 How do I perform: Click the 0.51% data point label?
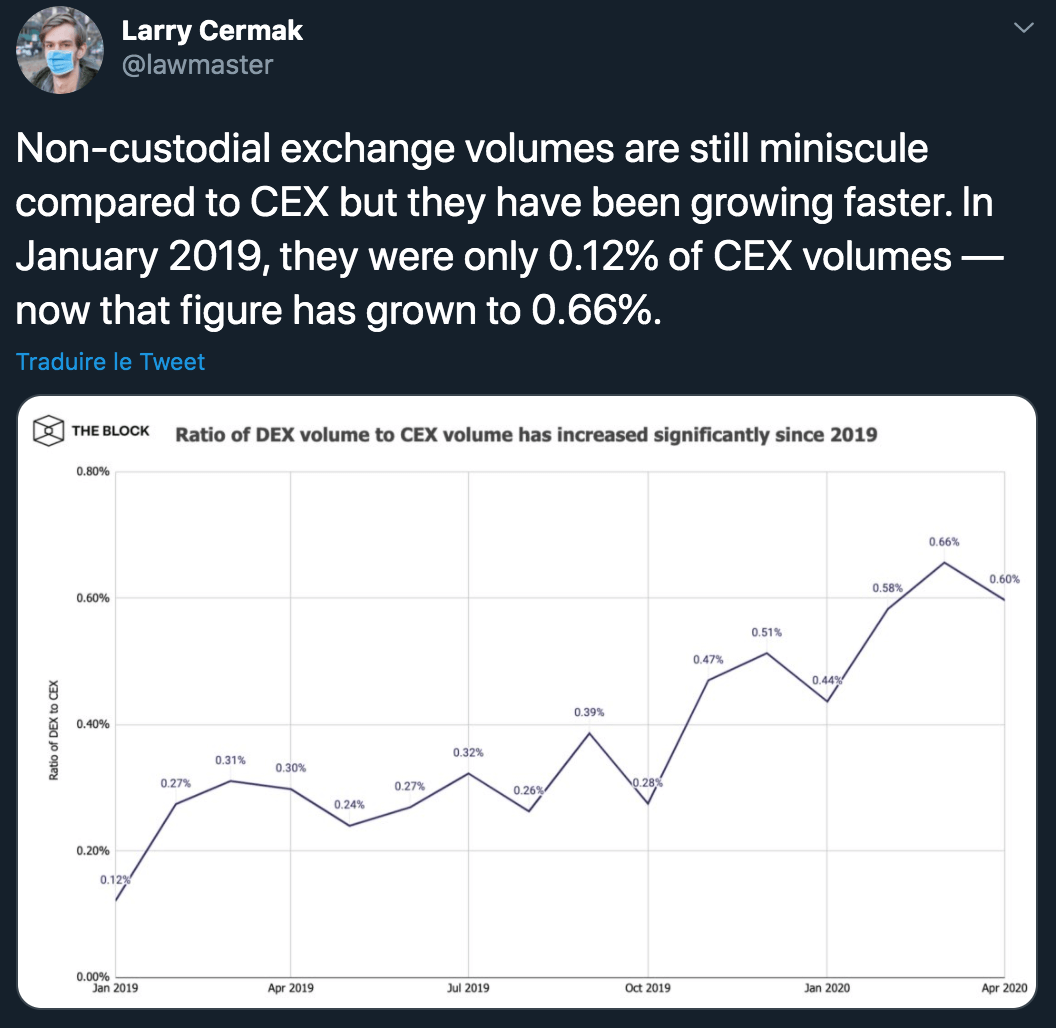pyautogui.click(x=766, y=632)
